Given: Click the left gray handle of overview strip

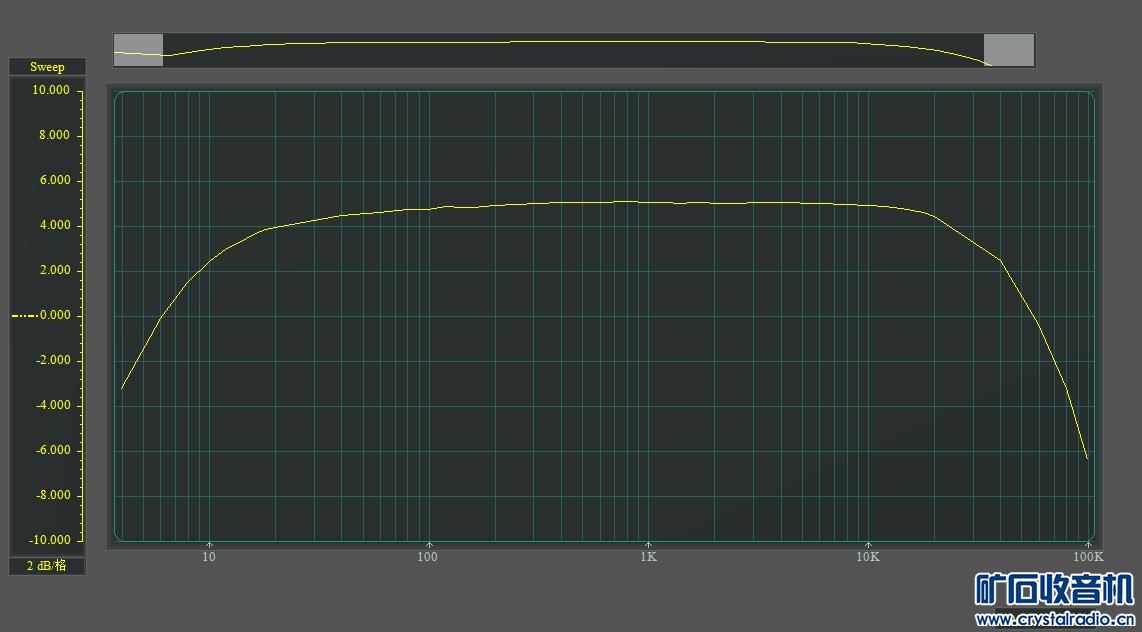Looking at the screenshot, I should point(138,50).
